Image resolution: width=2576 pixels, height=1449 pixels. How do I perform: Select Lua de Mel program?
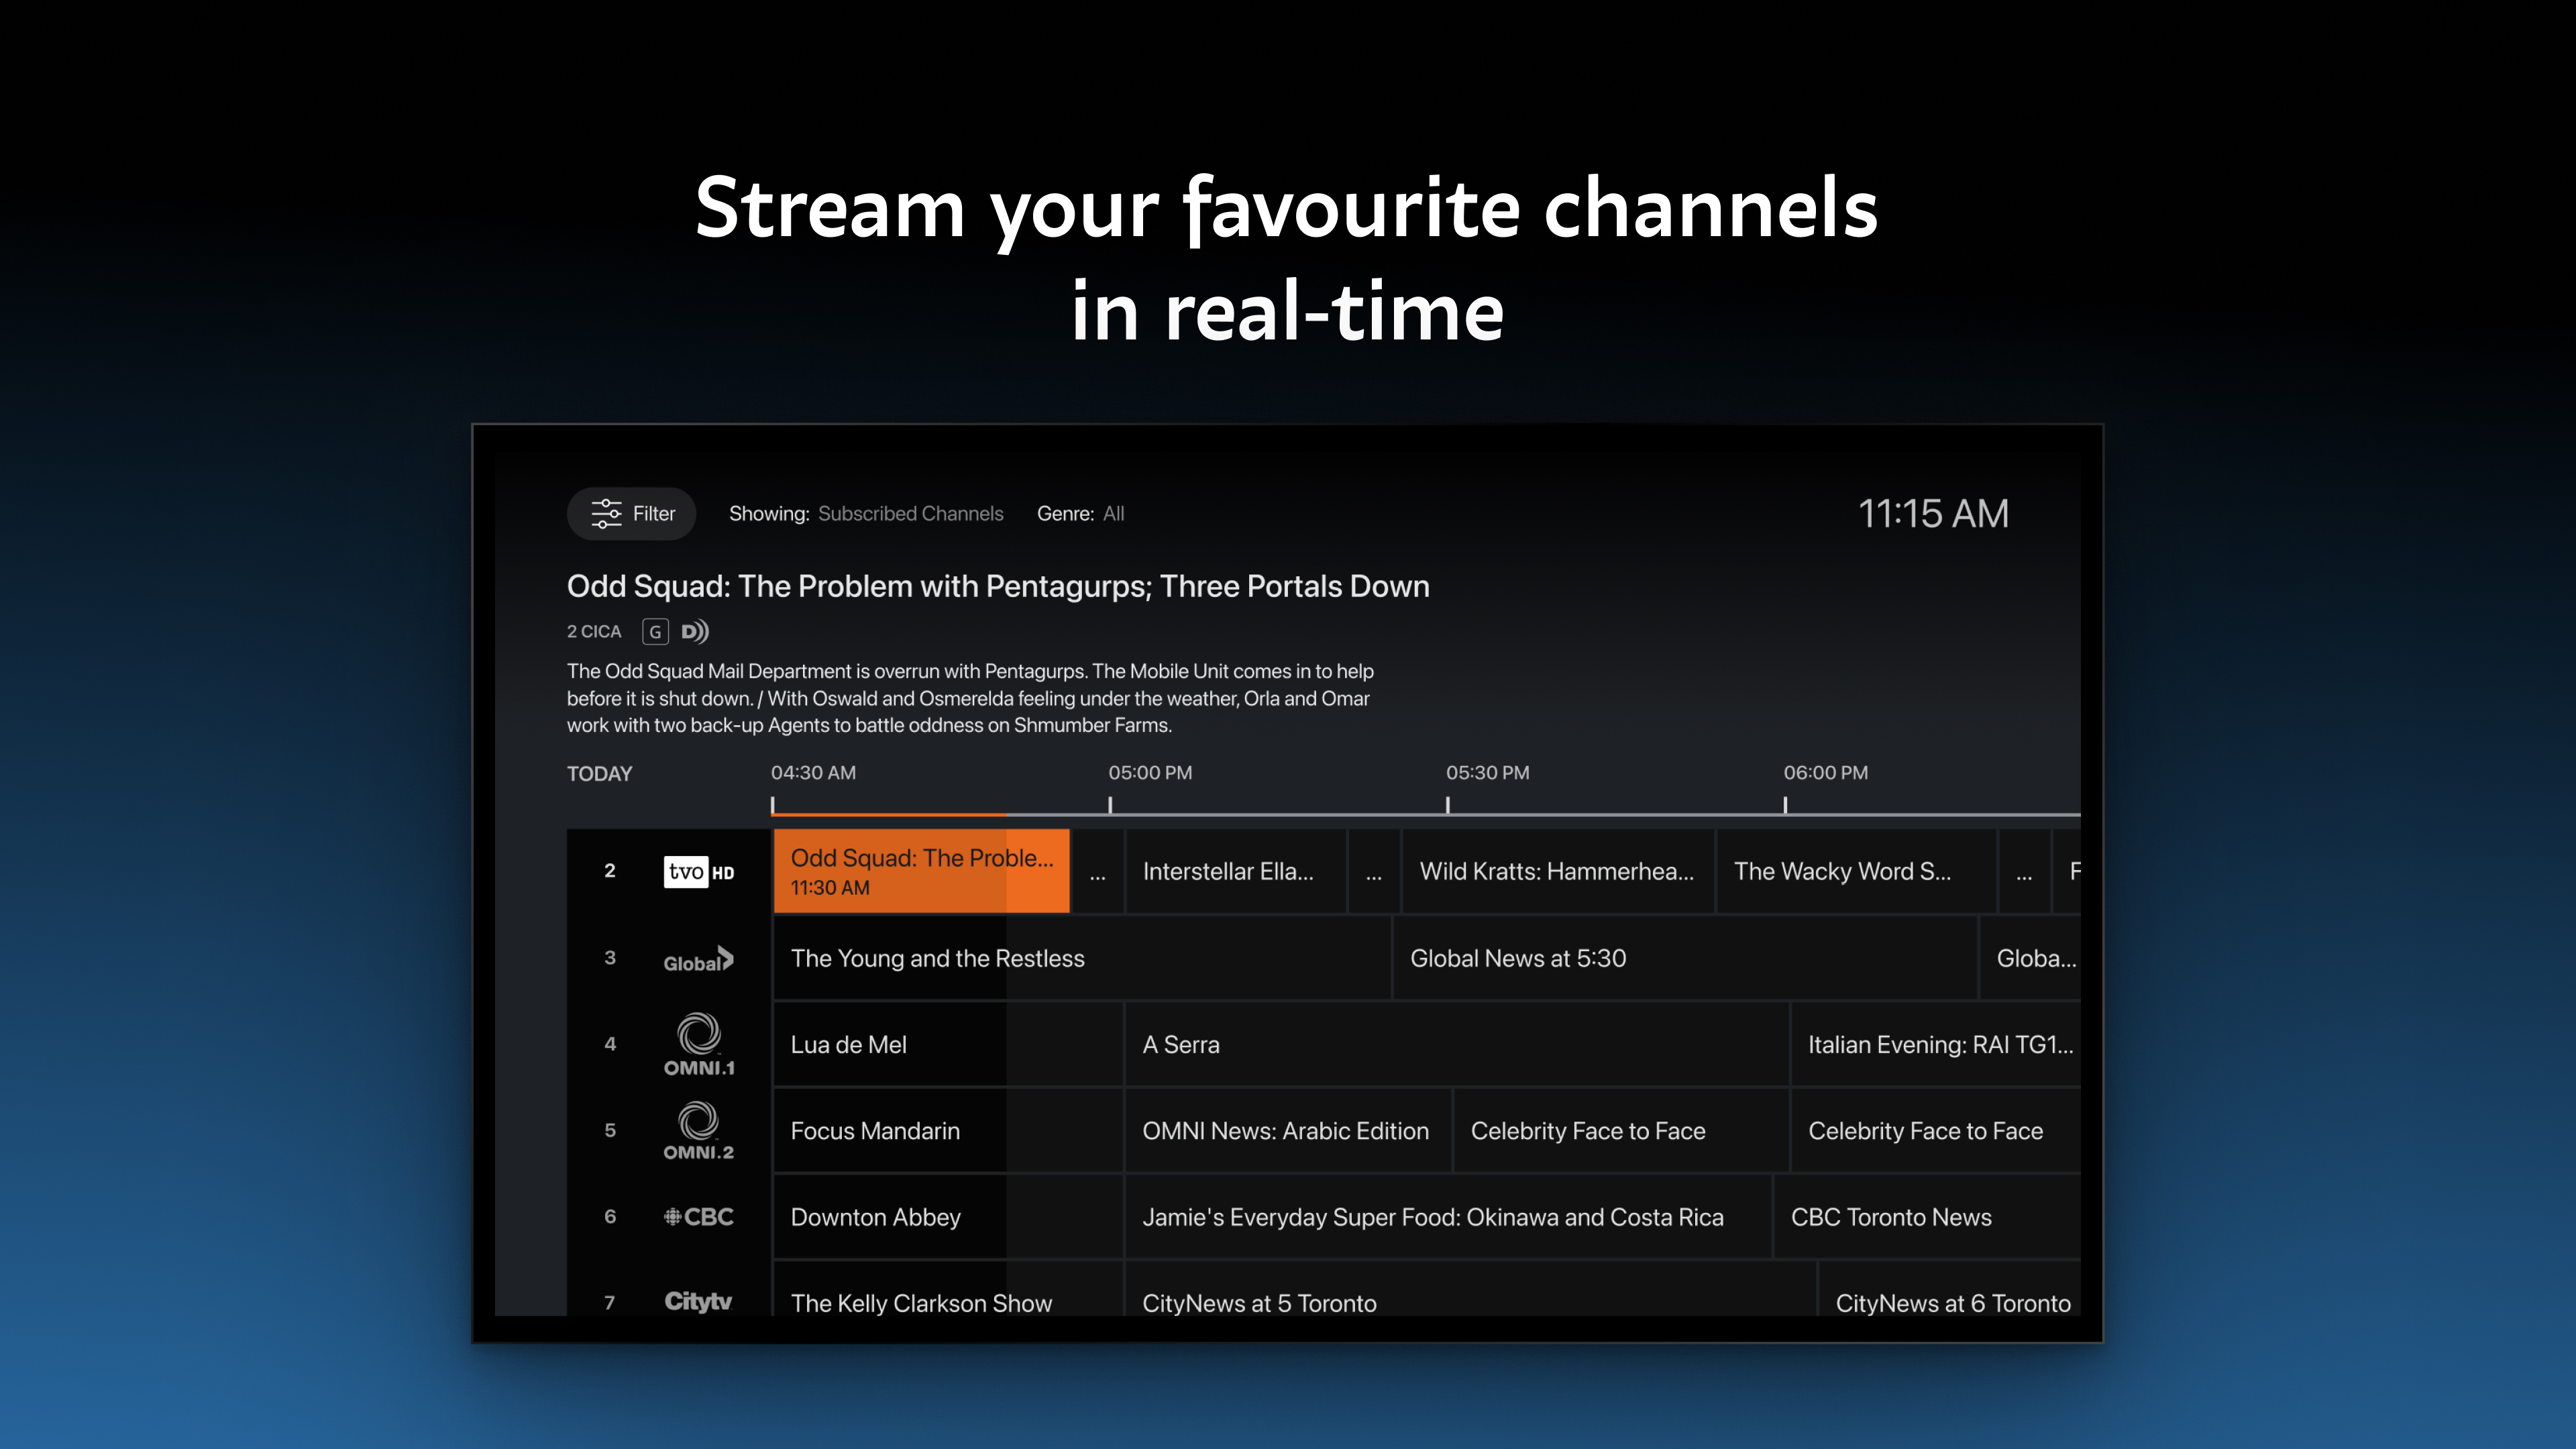[x=948, y=1045]
